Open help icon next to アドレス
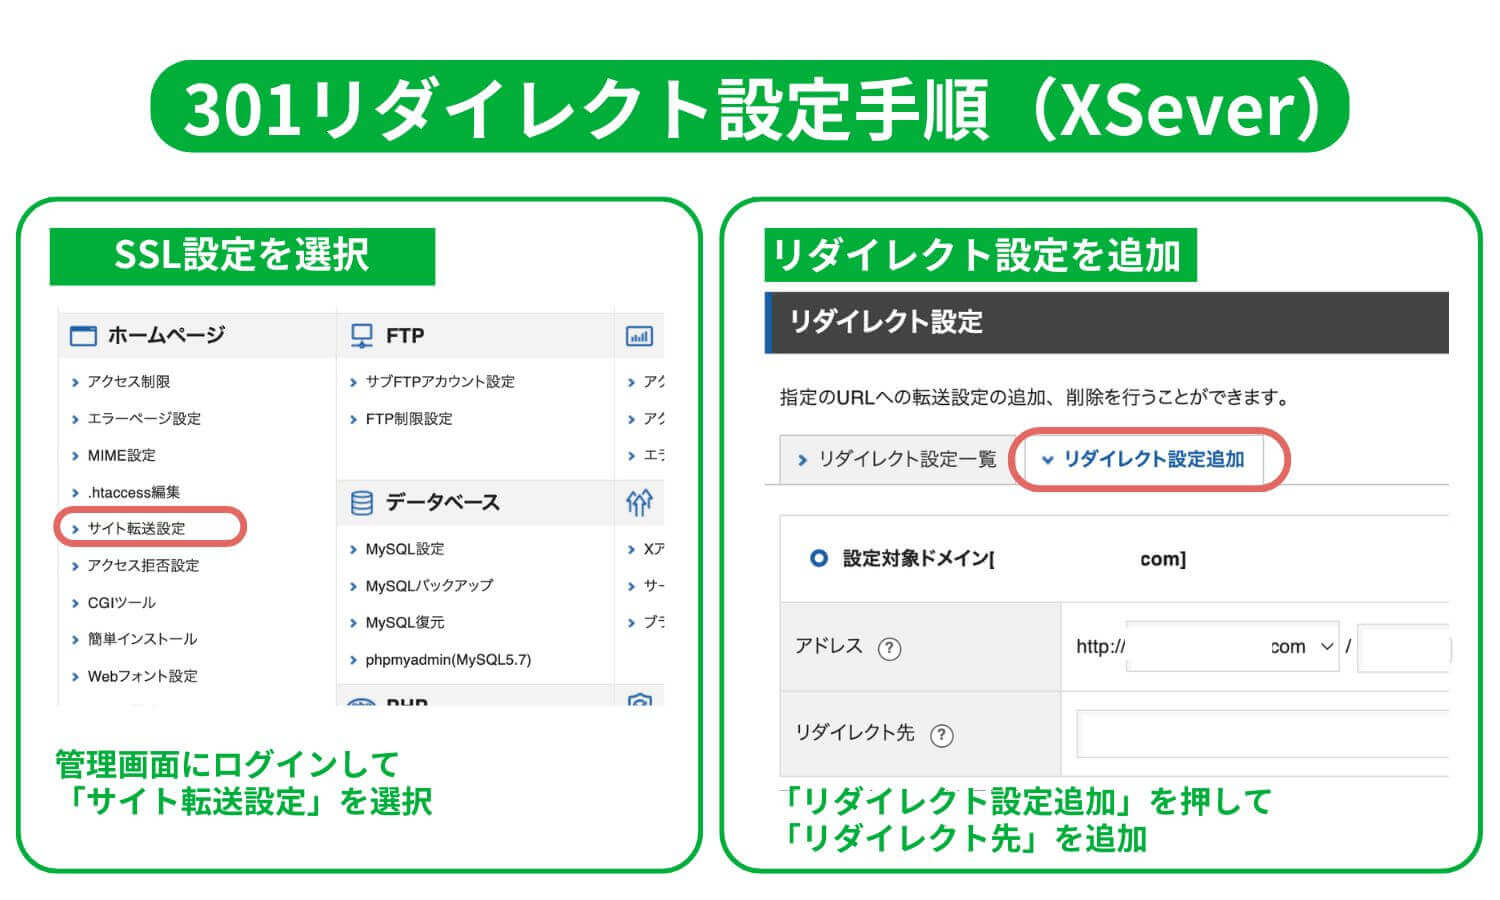 (889, 648)
